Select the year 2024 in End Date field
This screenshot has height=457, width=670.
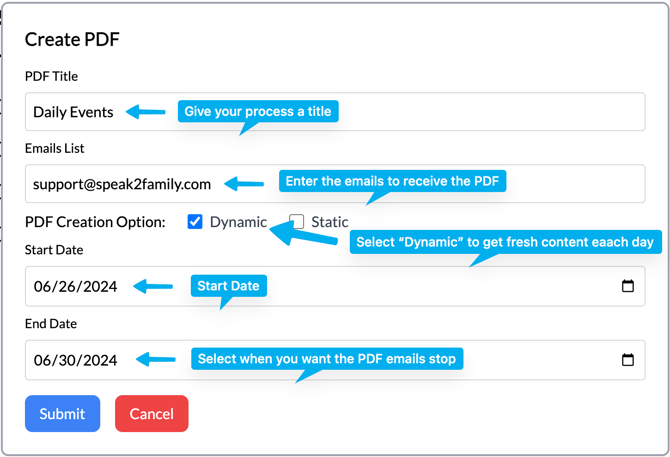(100, 360)
